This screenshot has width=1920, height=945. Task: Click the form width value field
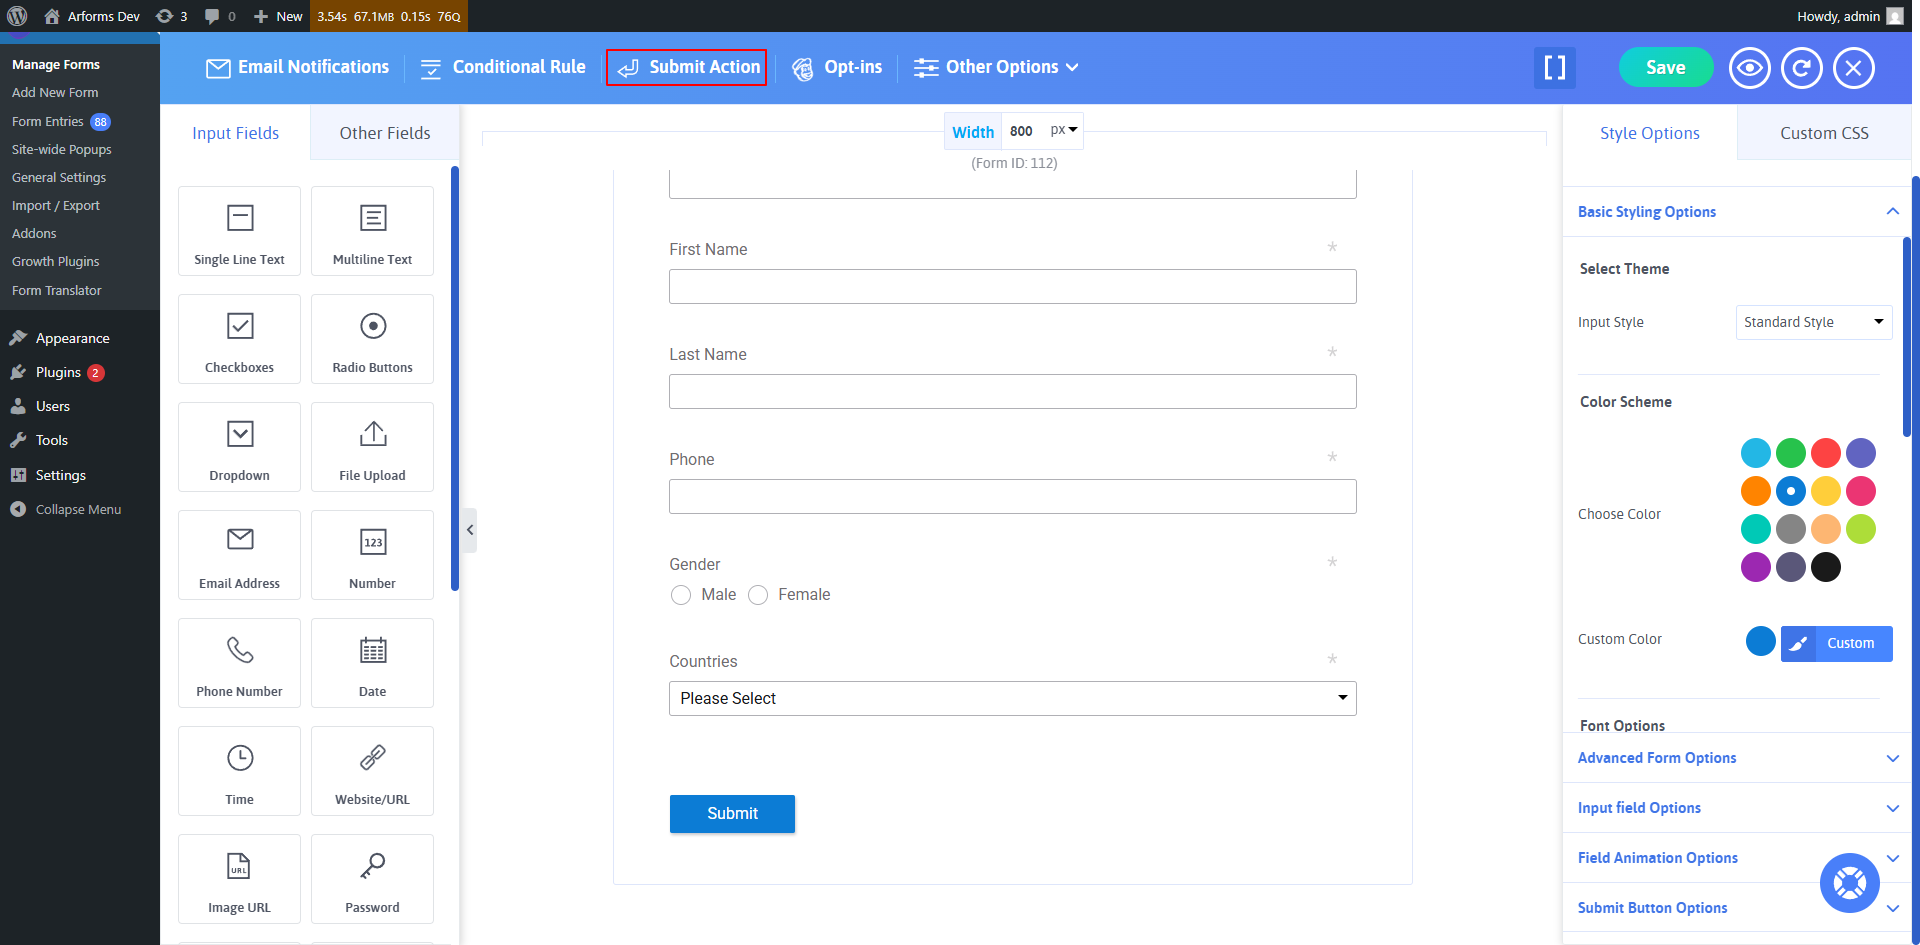(x=1024, y=131)
